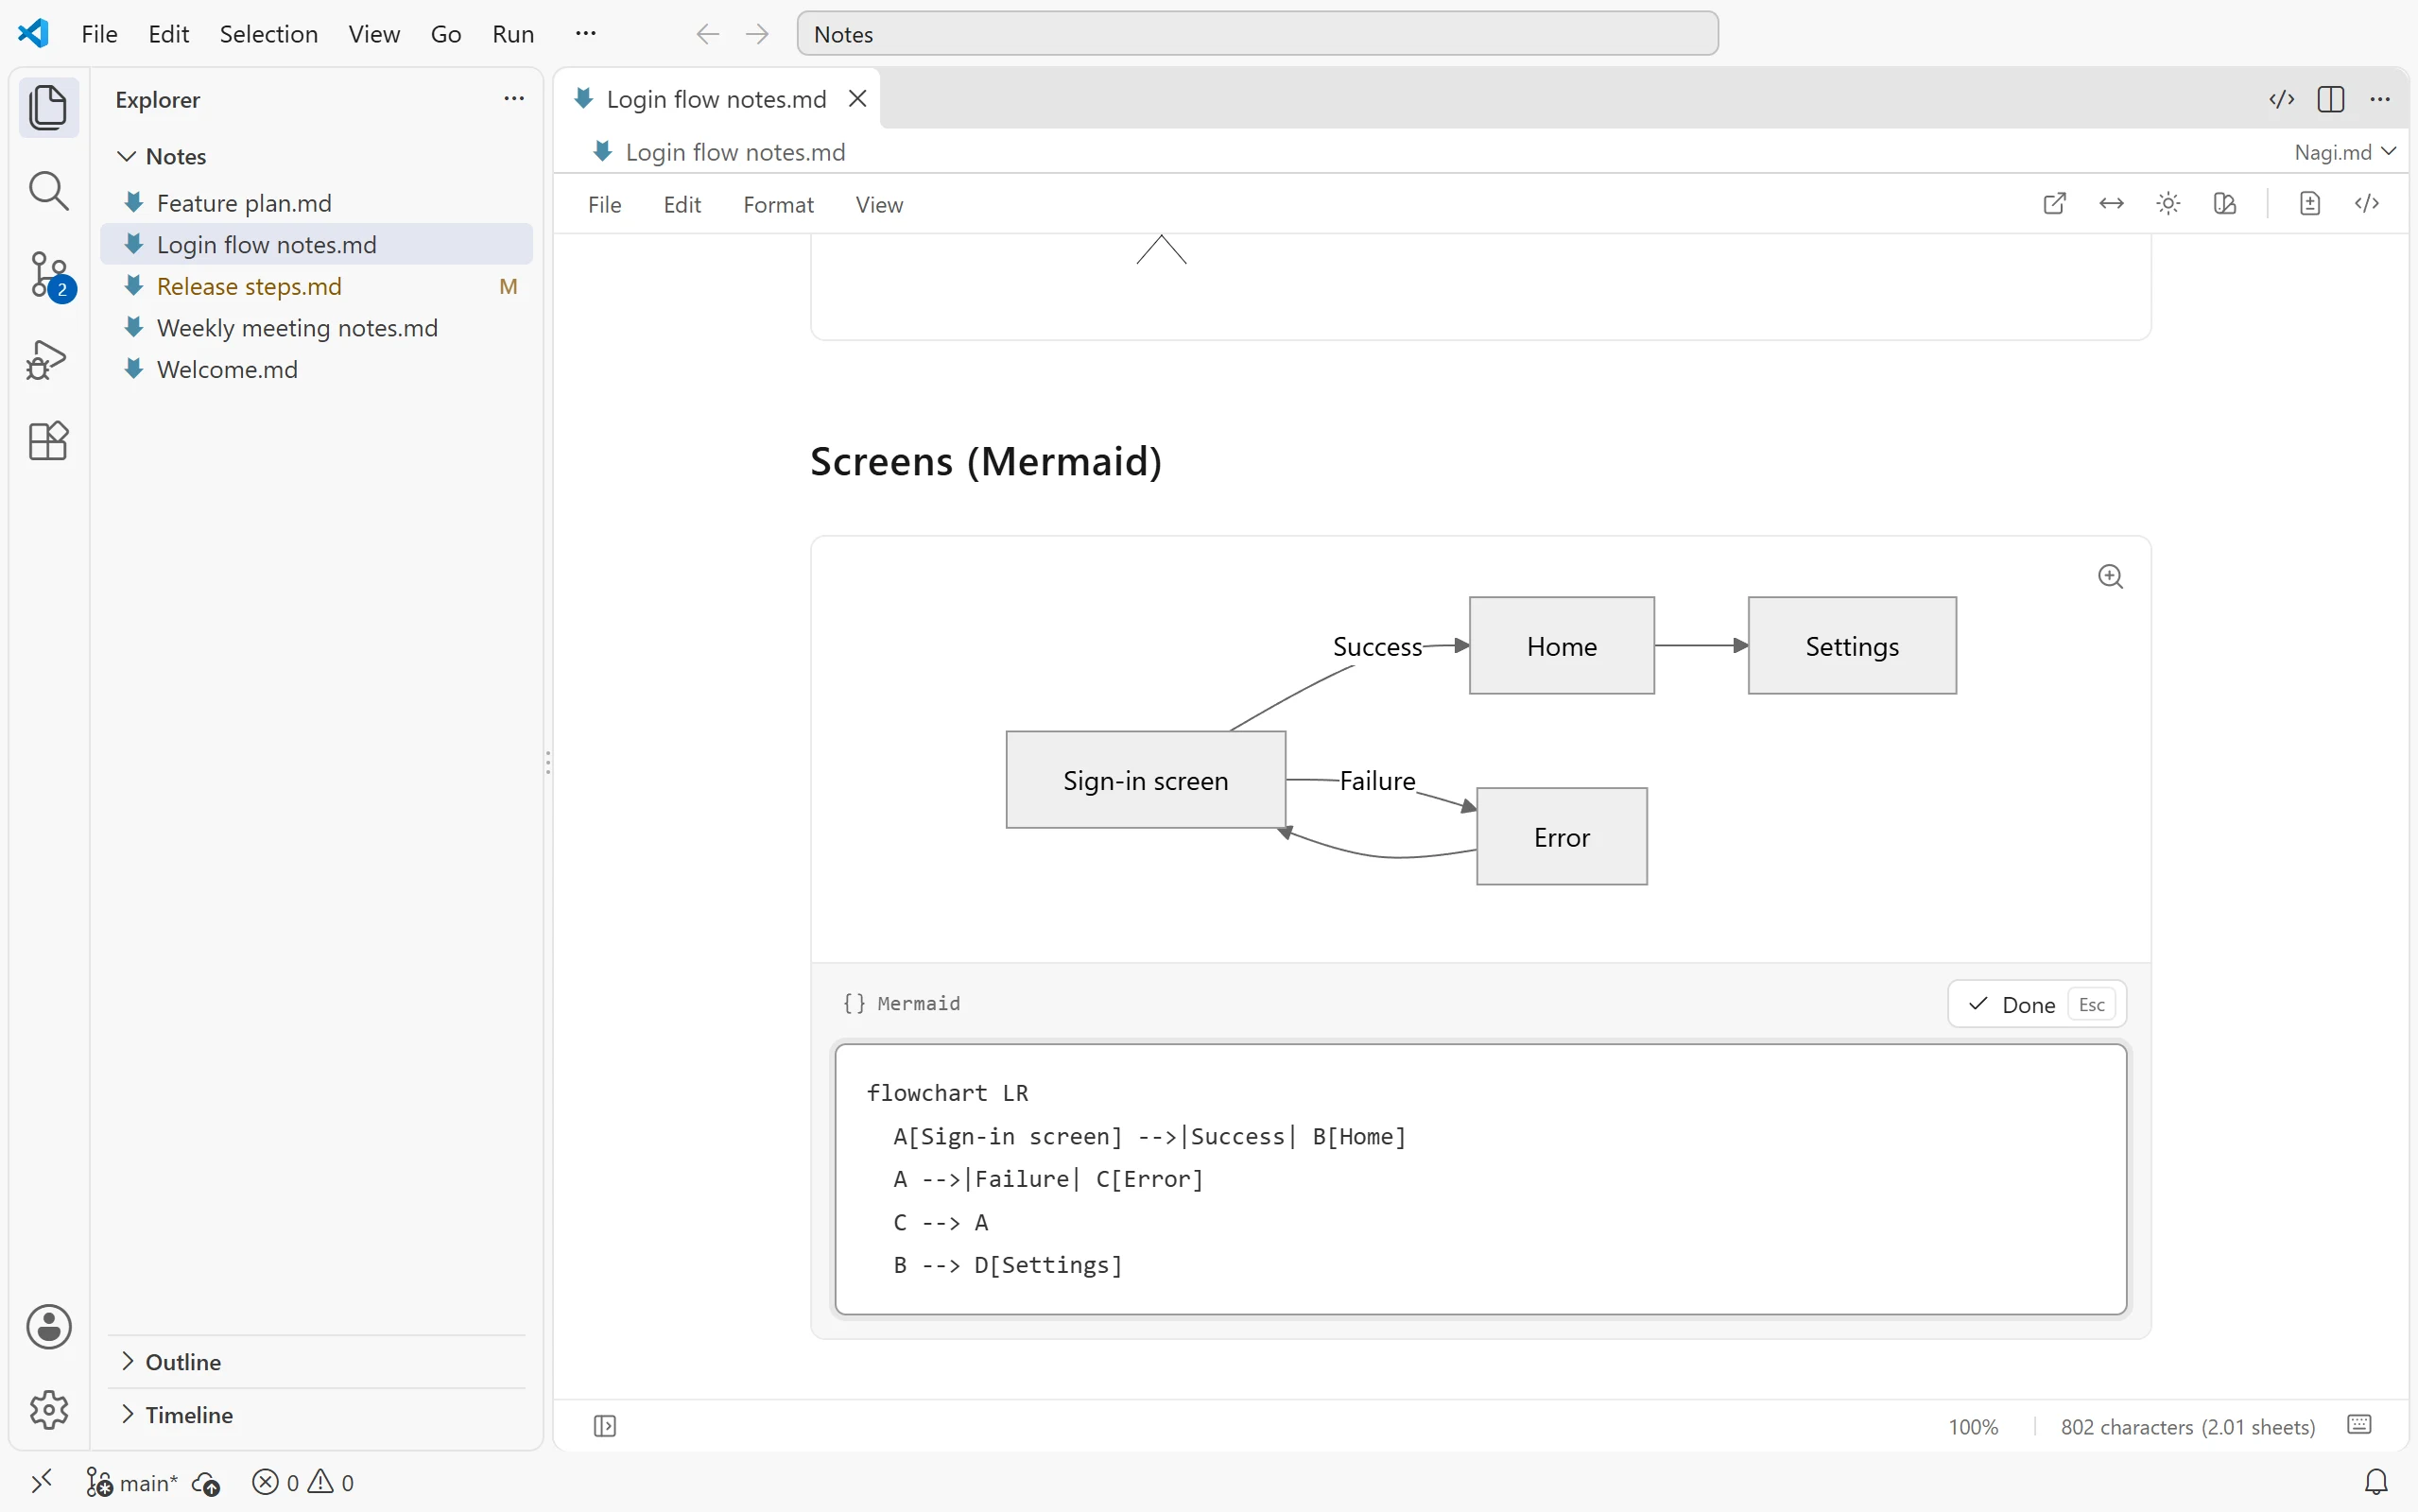
Task: Click the remote window icon in status bar
Action: pos(41,1482)
